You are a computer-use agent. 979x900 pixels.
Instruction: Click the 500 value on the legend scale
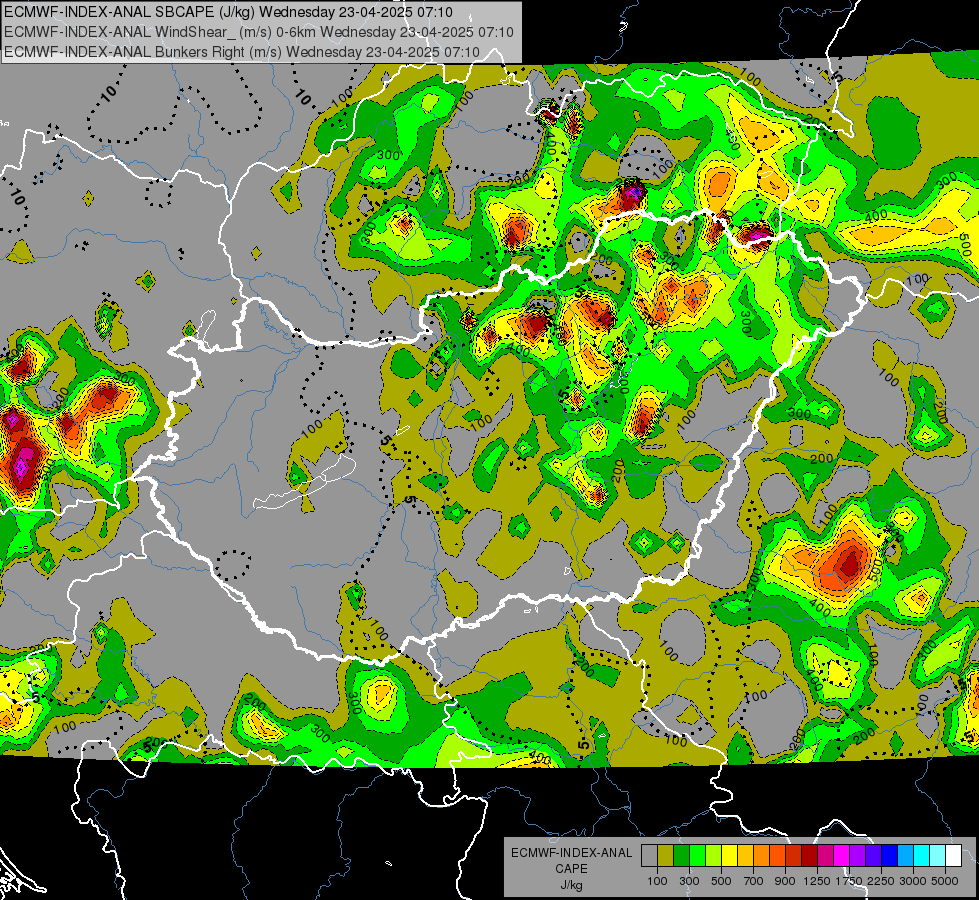coord(721,881)
